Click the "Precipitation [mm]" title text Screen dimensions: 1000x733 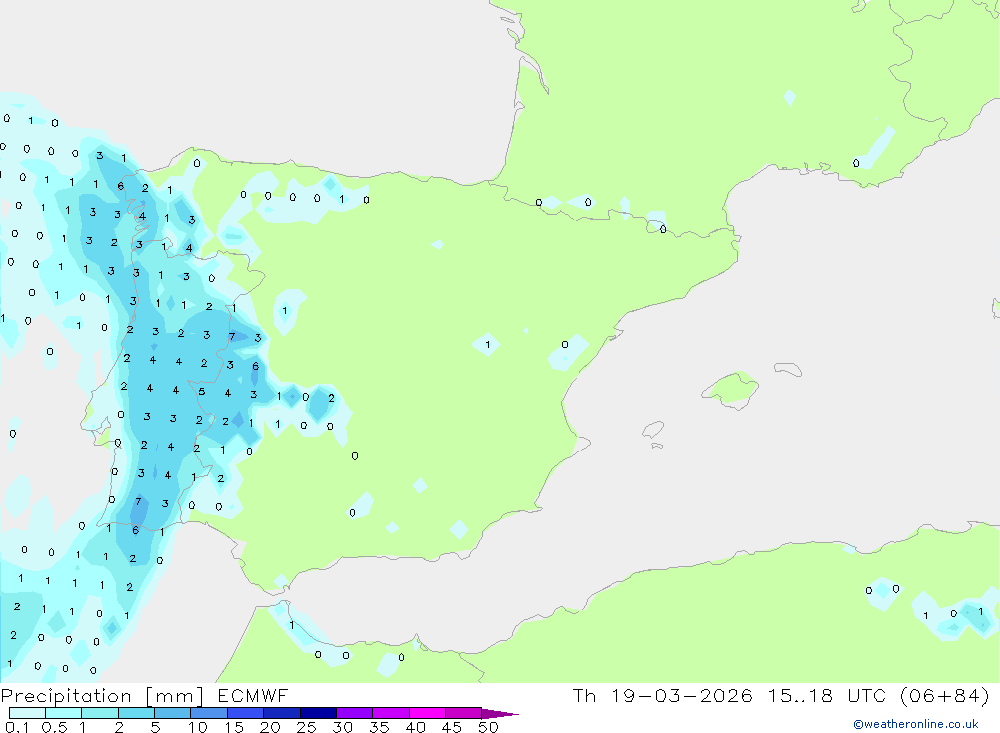click(x=102, y=696)
